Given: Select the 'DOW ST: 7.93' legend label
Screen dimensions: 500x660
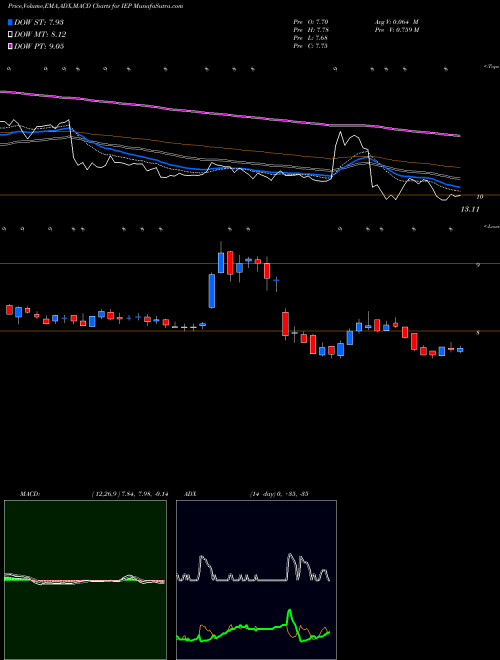Looking at the screenshot, I should pyautogui.click(x=39, y=22).
